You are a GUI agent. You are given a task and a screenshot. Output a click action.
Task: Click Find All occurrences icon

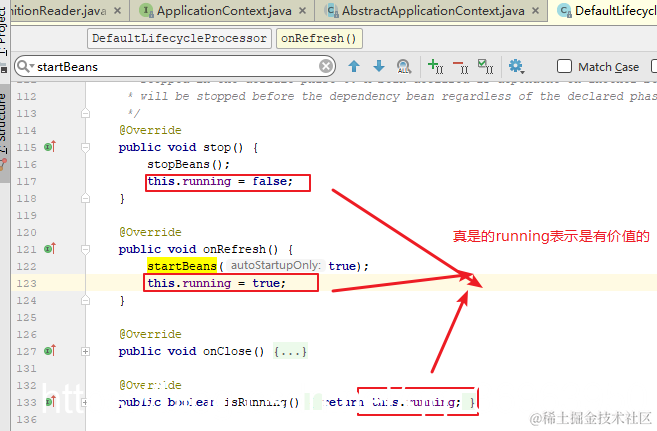point(404,66)
